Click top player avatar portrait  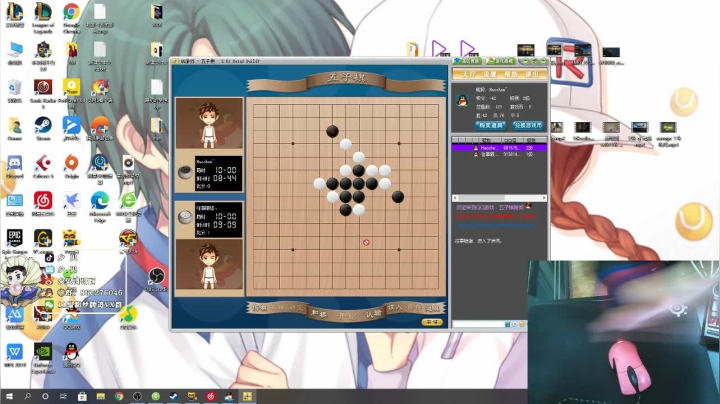[x=209, y=123]
